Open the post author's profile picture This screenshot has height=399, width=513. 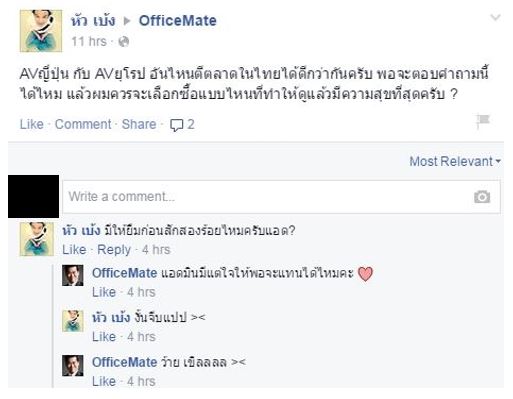click(x=41, y=31)
